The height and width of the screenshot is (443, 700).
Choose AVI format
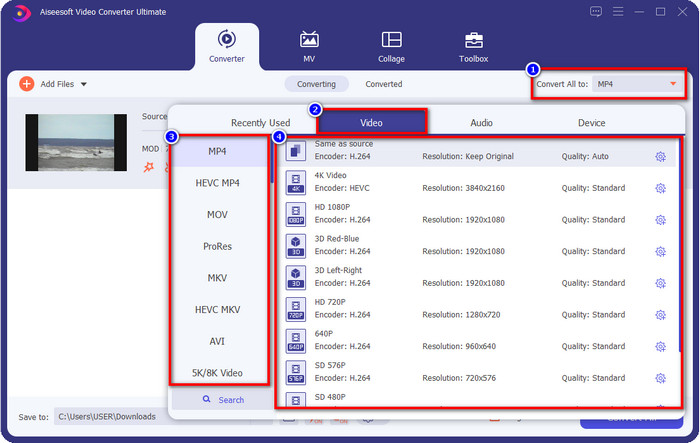[x=217, y=341]
